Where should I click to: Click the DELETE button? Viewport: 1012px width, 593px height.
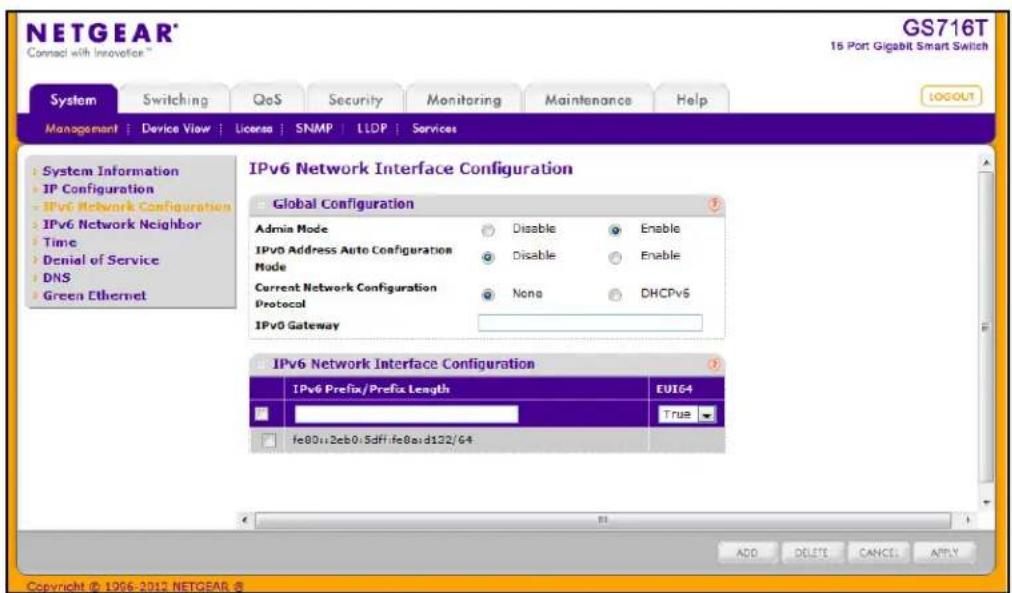(x=811, y=553)
